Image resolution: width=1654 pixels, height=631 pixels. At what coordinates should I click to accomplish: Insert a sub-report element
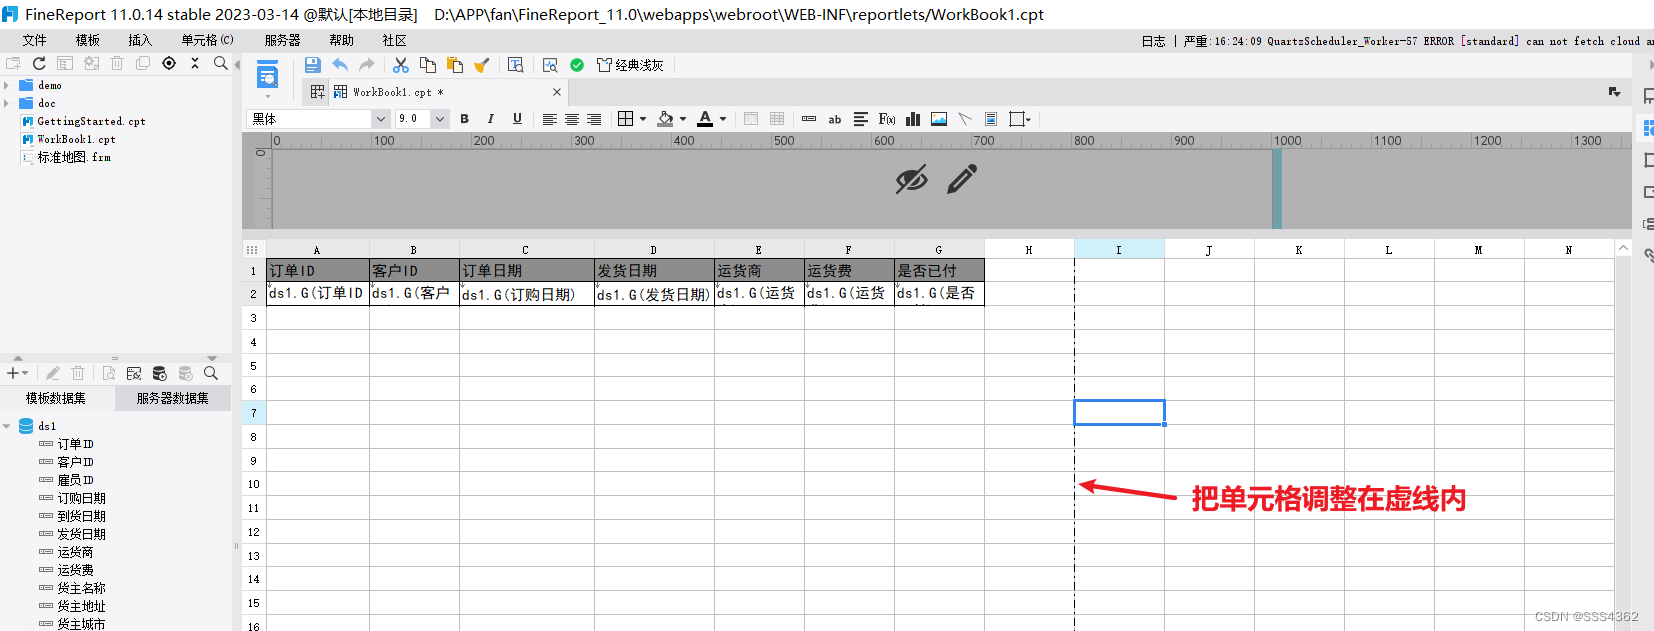click(991, 119)
